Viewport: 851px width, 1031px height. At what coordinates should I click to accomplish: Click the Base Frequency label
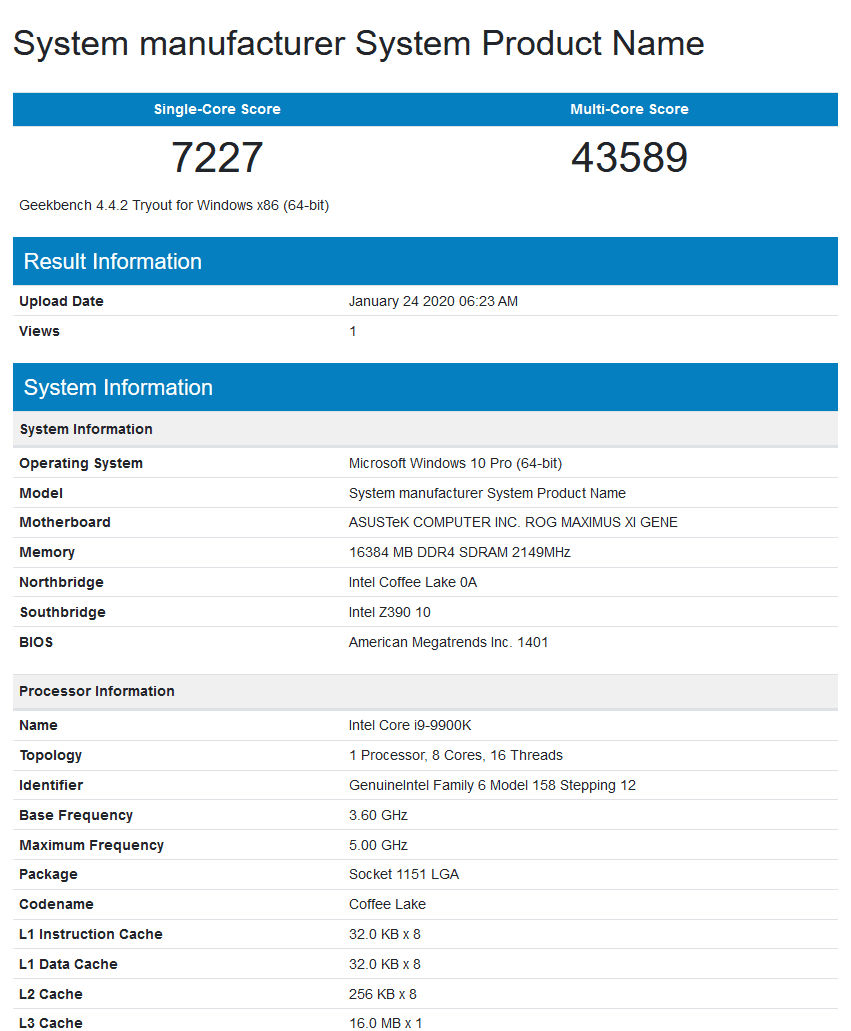pos(76,815)
